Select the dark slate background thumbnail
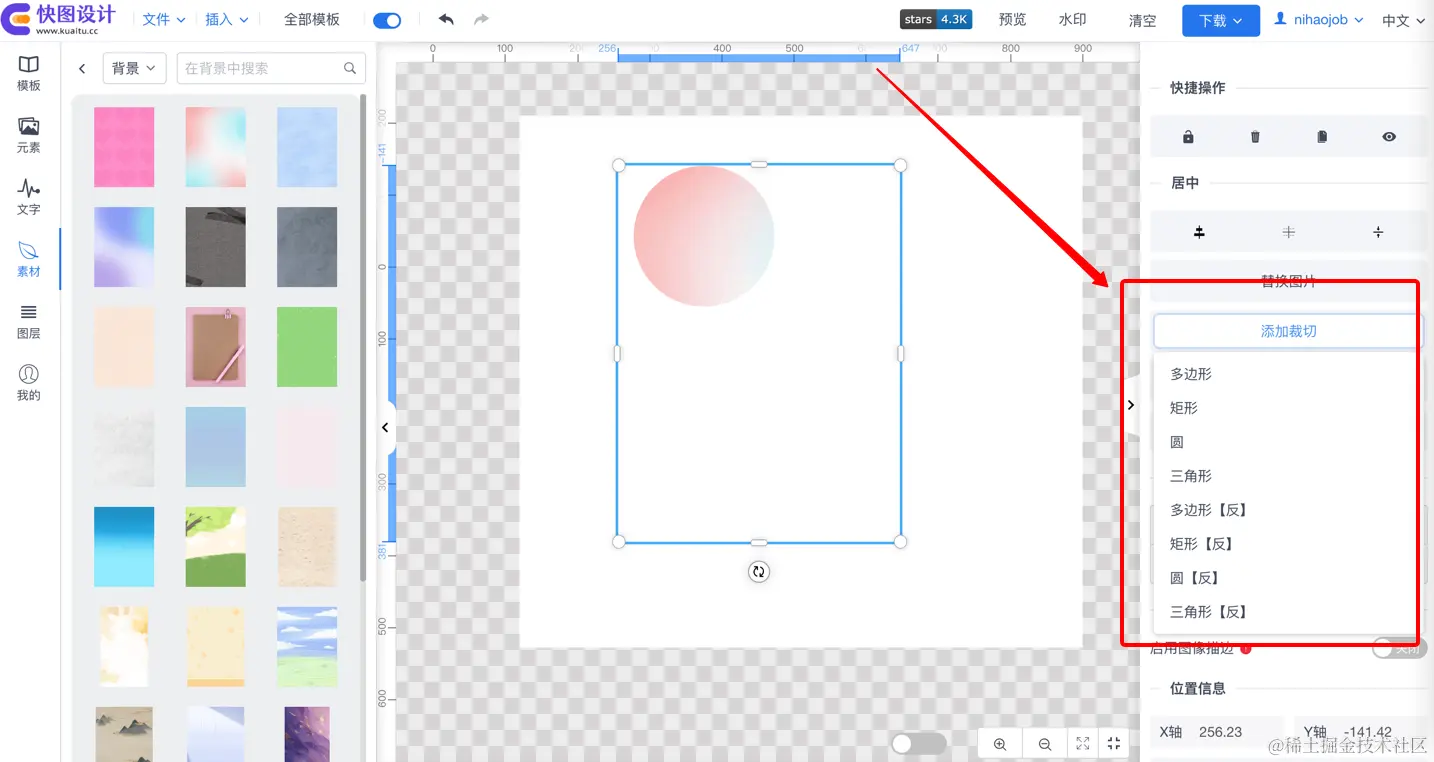This screenshot has height=762, width=1434. 307,247
